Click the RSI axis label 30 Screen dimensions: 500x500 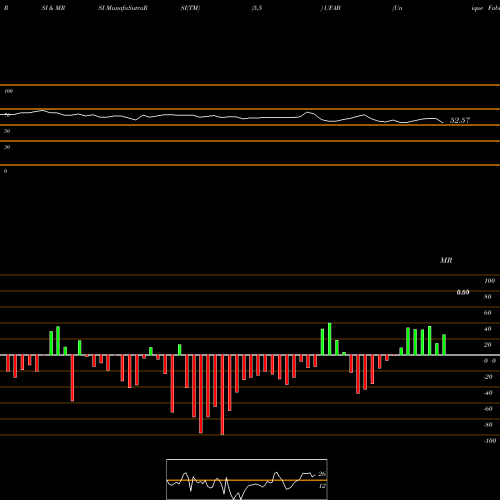coord(7,147)
